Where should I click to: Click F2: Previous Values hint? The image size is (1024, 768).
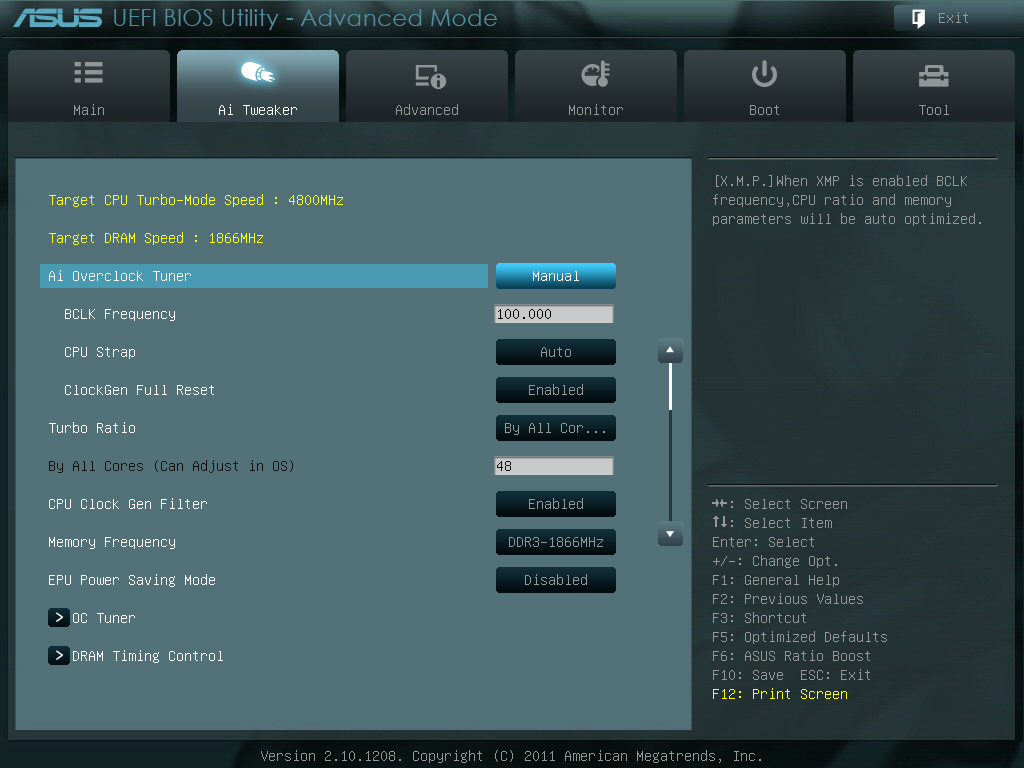point(787,599)
